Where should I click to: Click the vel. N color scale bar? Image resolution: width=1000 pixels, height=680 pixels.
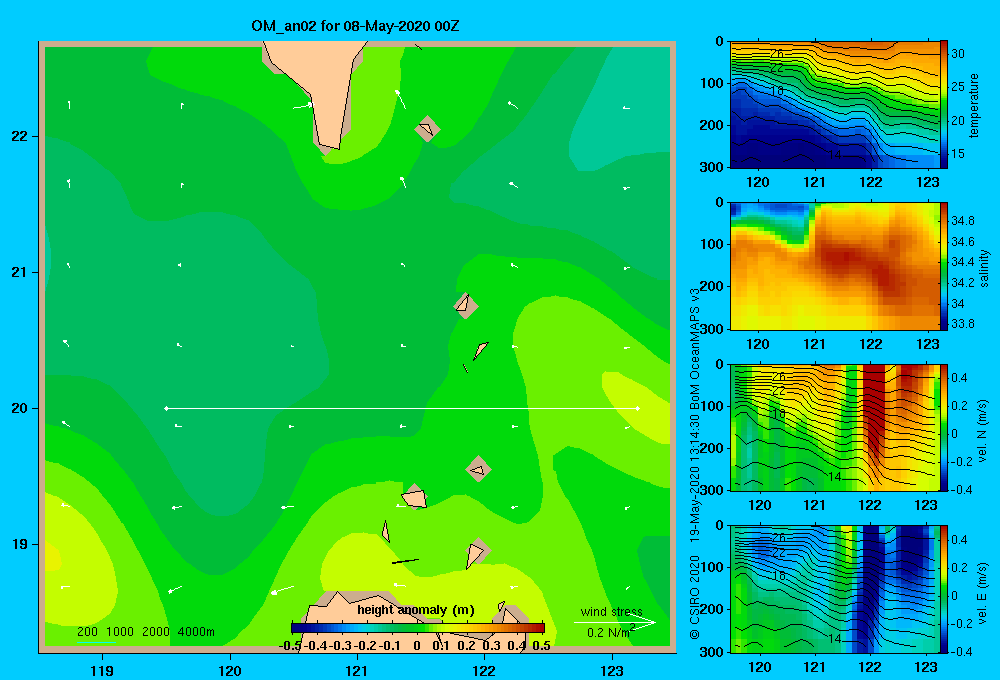coord(944,427)
